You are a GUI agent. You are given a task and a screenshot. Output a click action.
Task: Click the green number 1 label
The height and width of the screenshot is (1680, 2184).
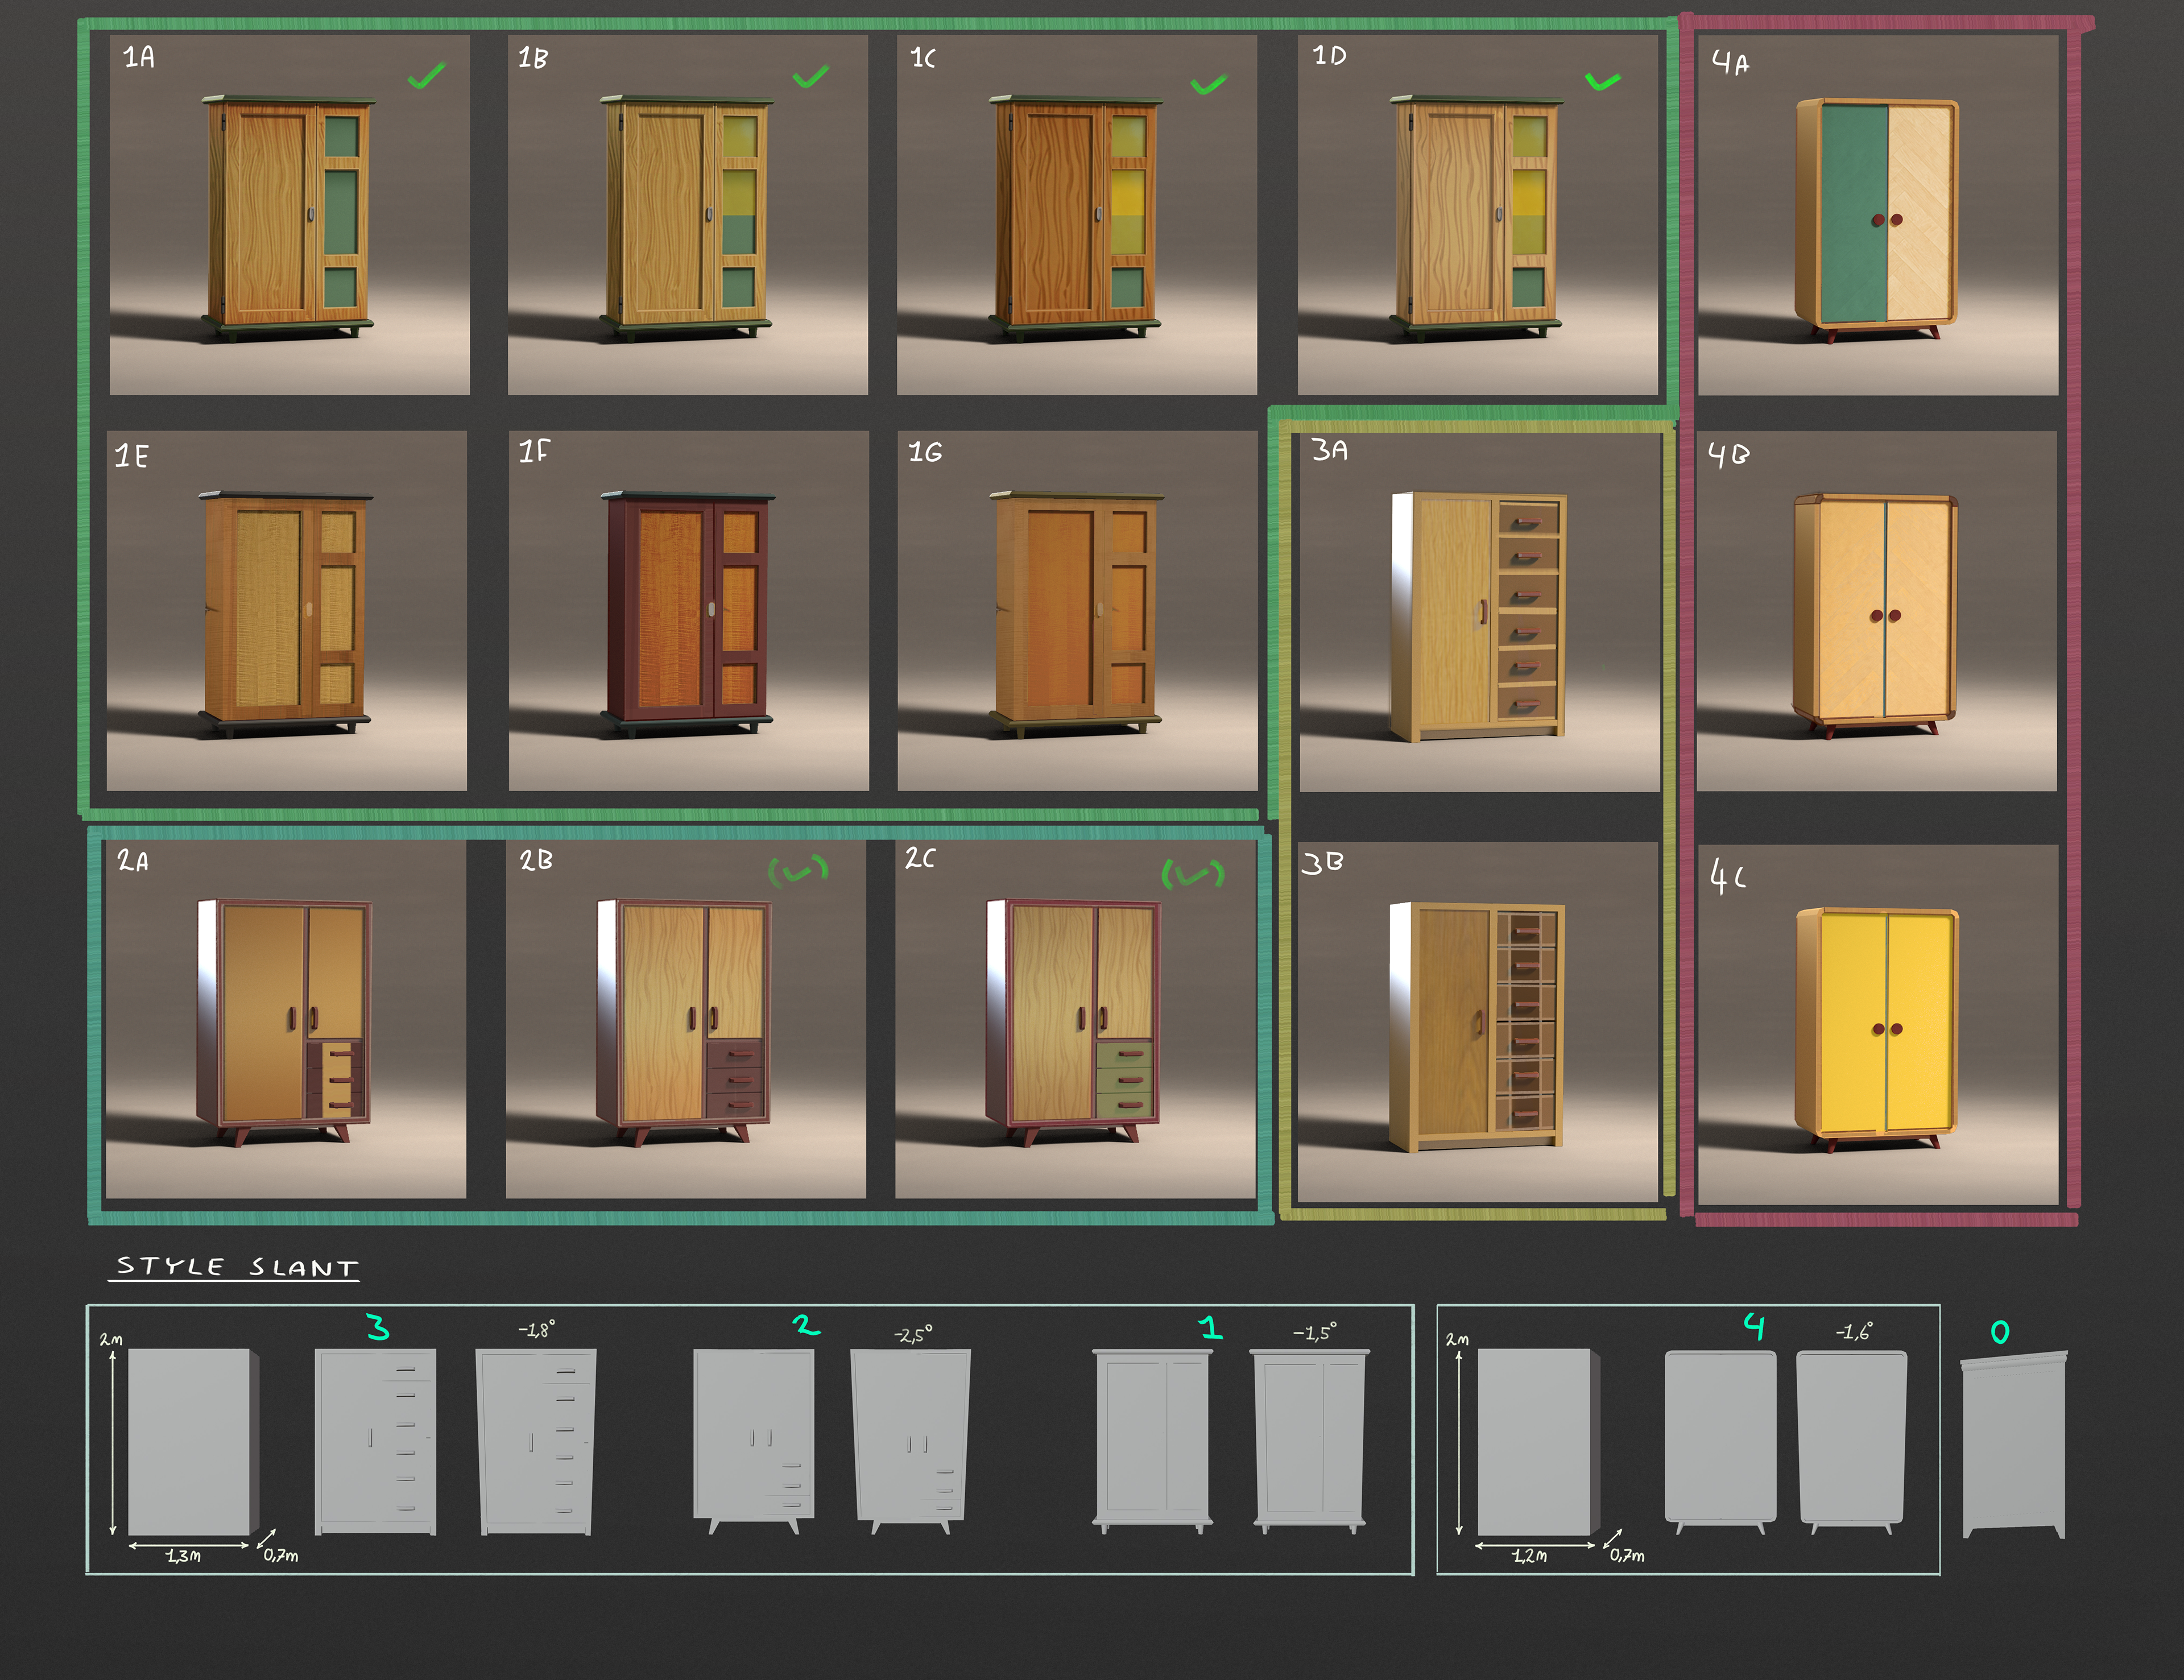tap(1211, 1328)
